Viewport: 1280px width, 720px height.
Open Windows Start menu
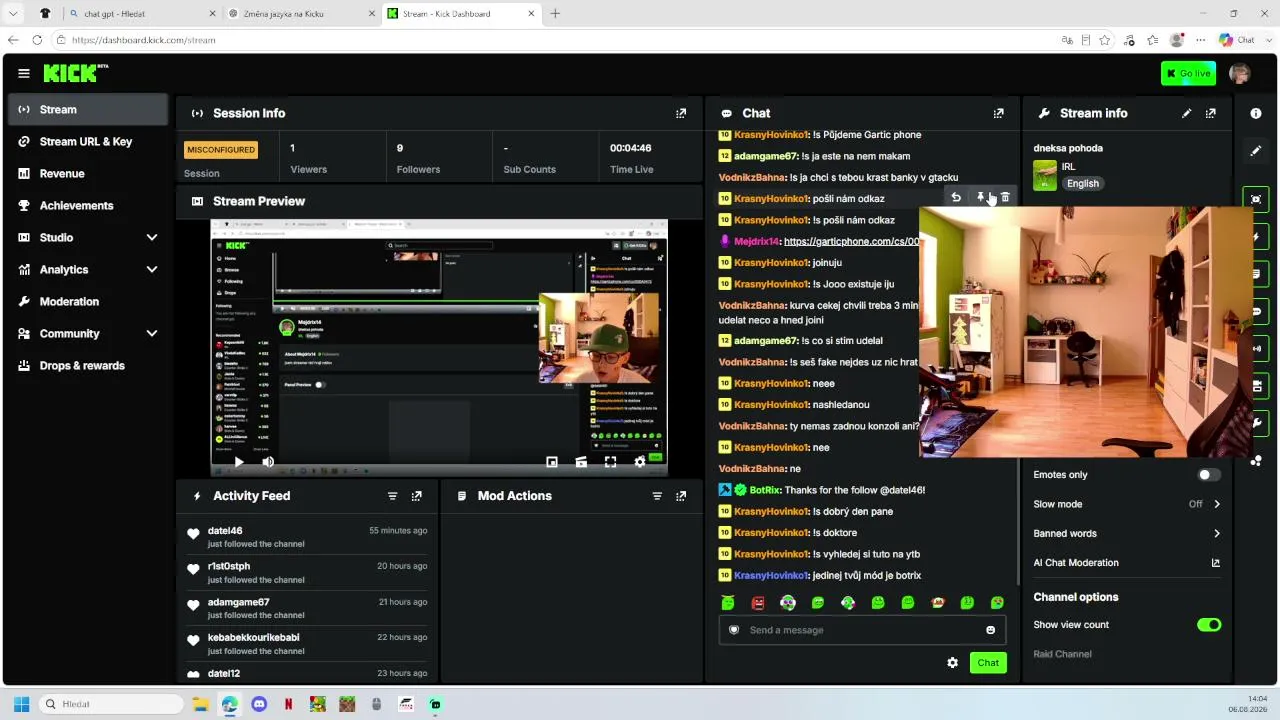pyautogui.click(x=21, y=704)
